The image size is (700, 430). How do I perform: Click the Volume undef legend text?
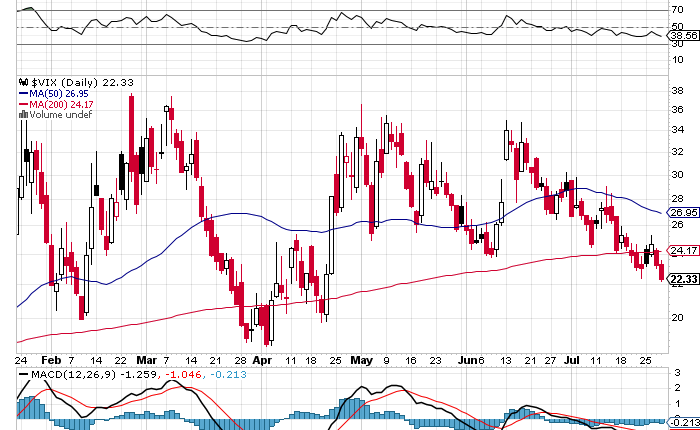pyautogui.click(x=59, y=114)
